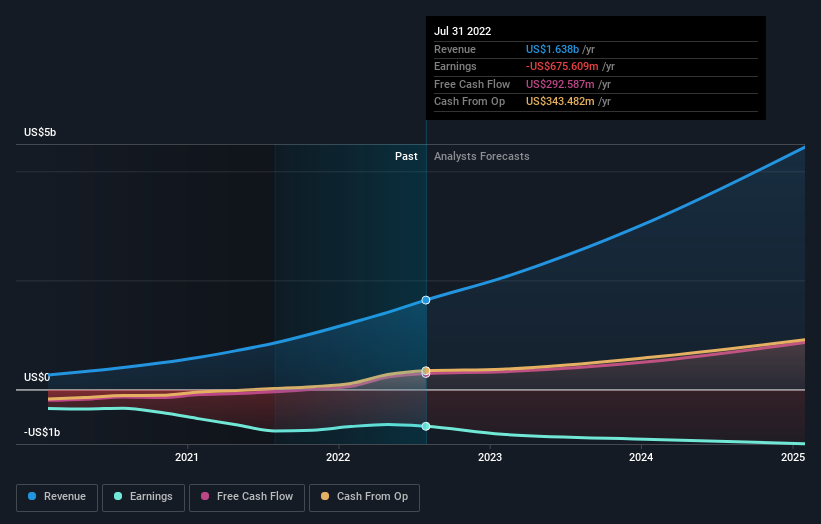Select the 2023 x-axis label
Viewport: 821px width, 524px height.
coord(490,458)
